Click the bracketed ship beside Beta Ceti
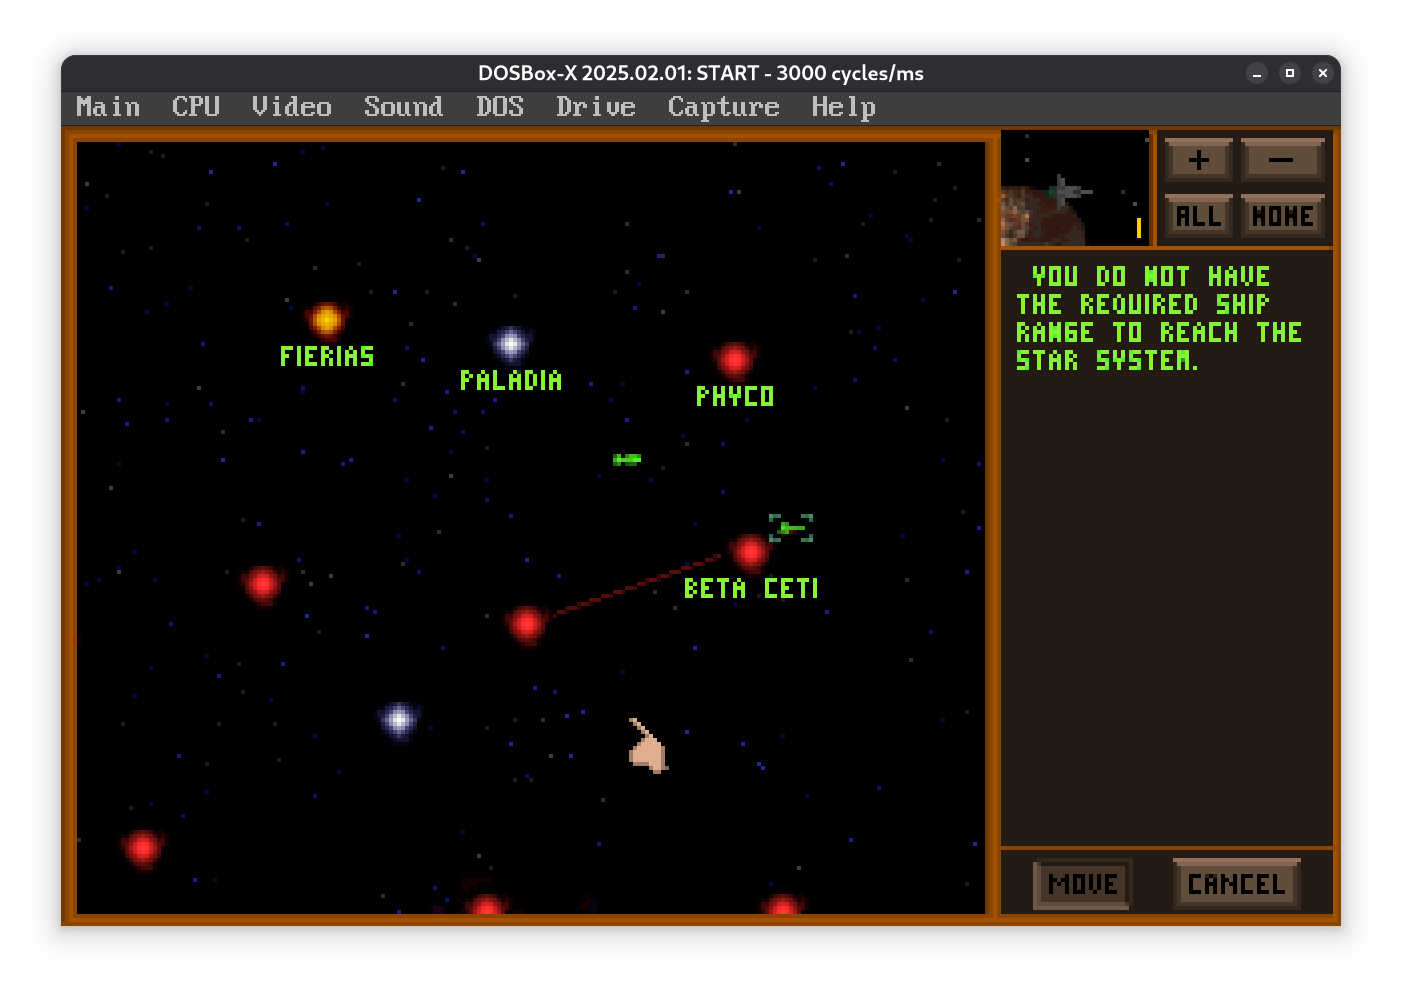The image size is (1402, 993). (791, 528)
